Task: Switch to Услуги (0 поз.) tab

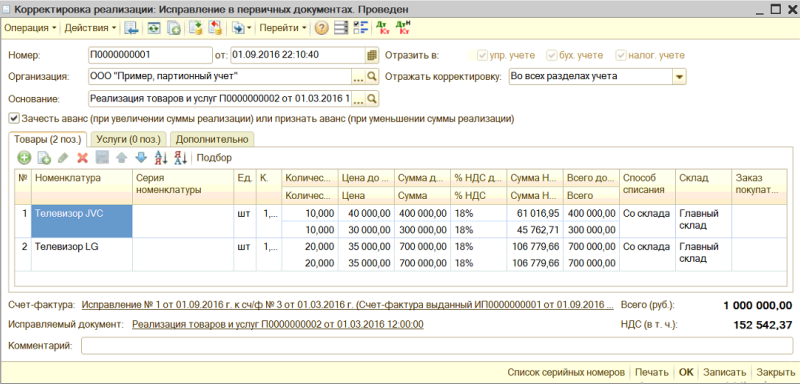Action: click(129, 139)
